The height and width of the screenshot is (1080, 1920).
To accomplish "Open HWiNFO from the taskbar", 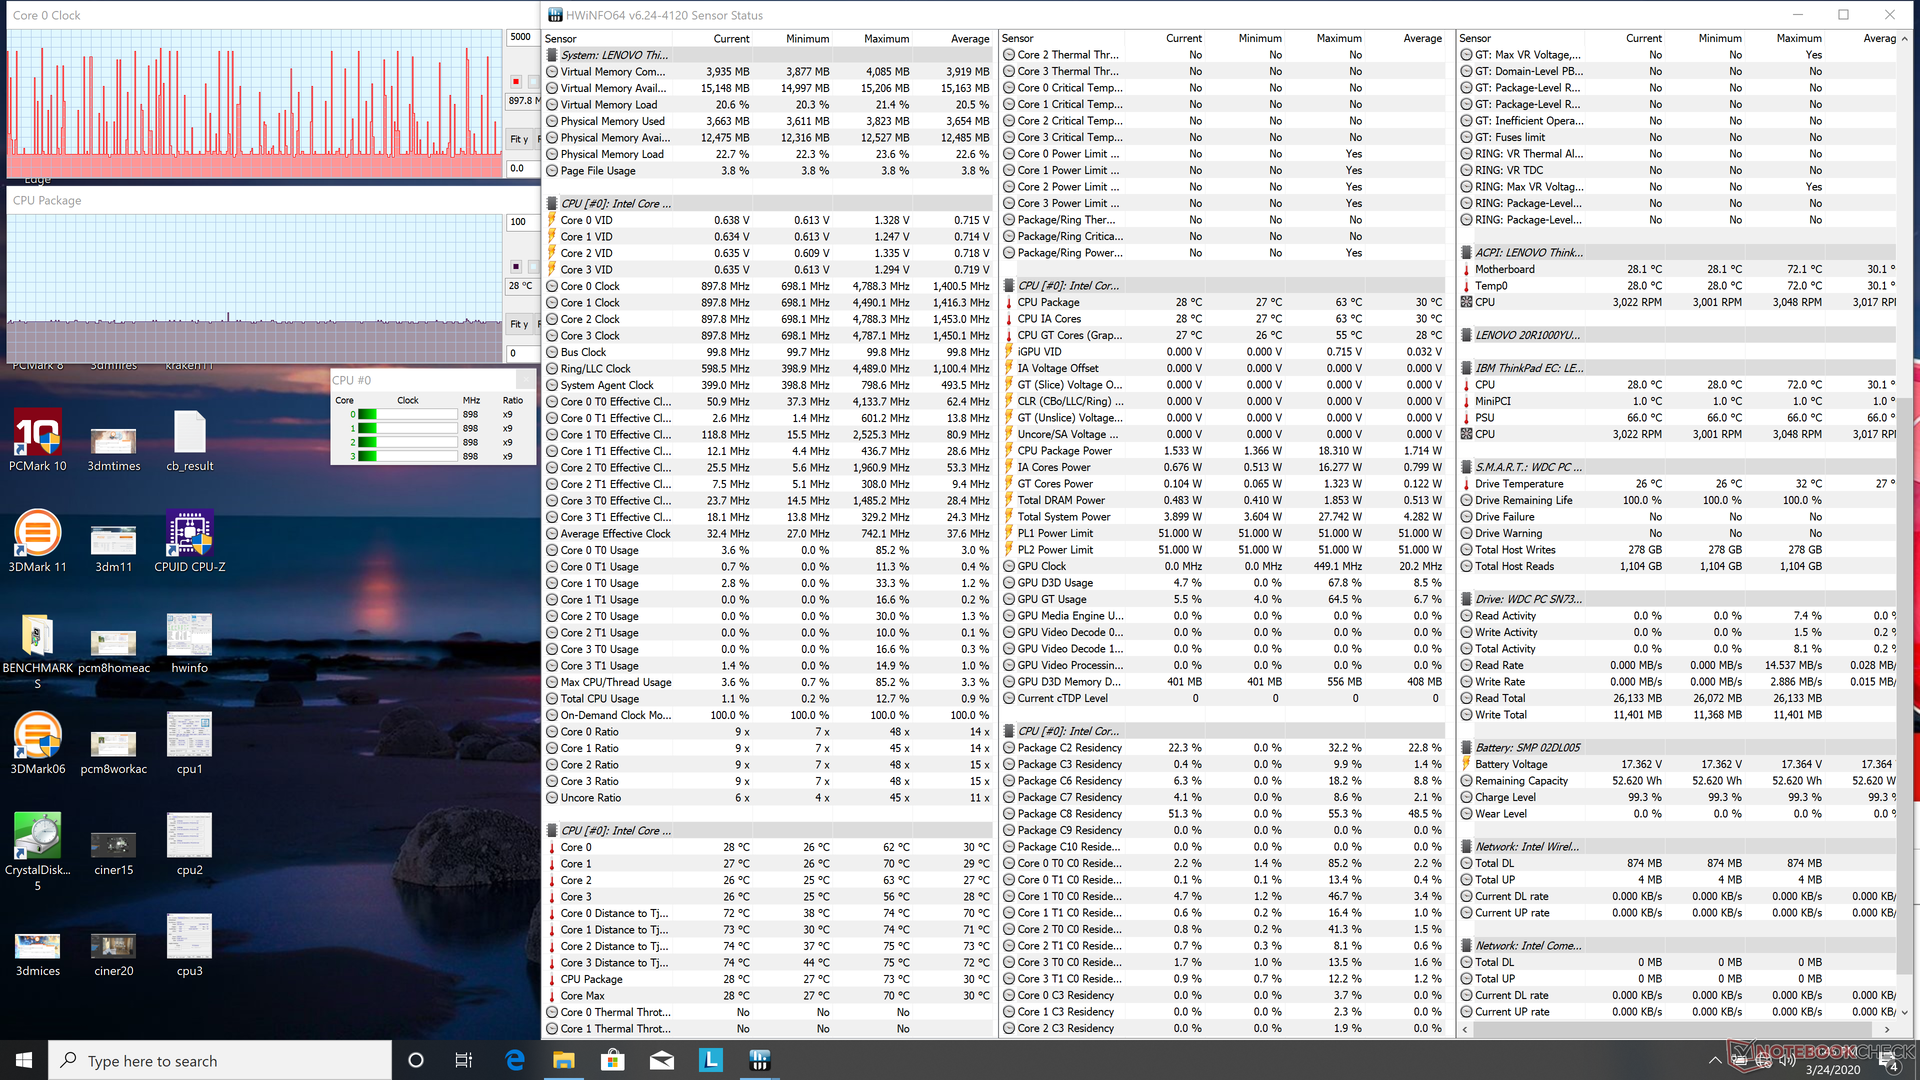I will click(759, 1060).
